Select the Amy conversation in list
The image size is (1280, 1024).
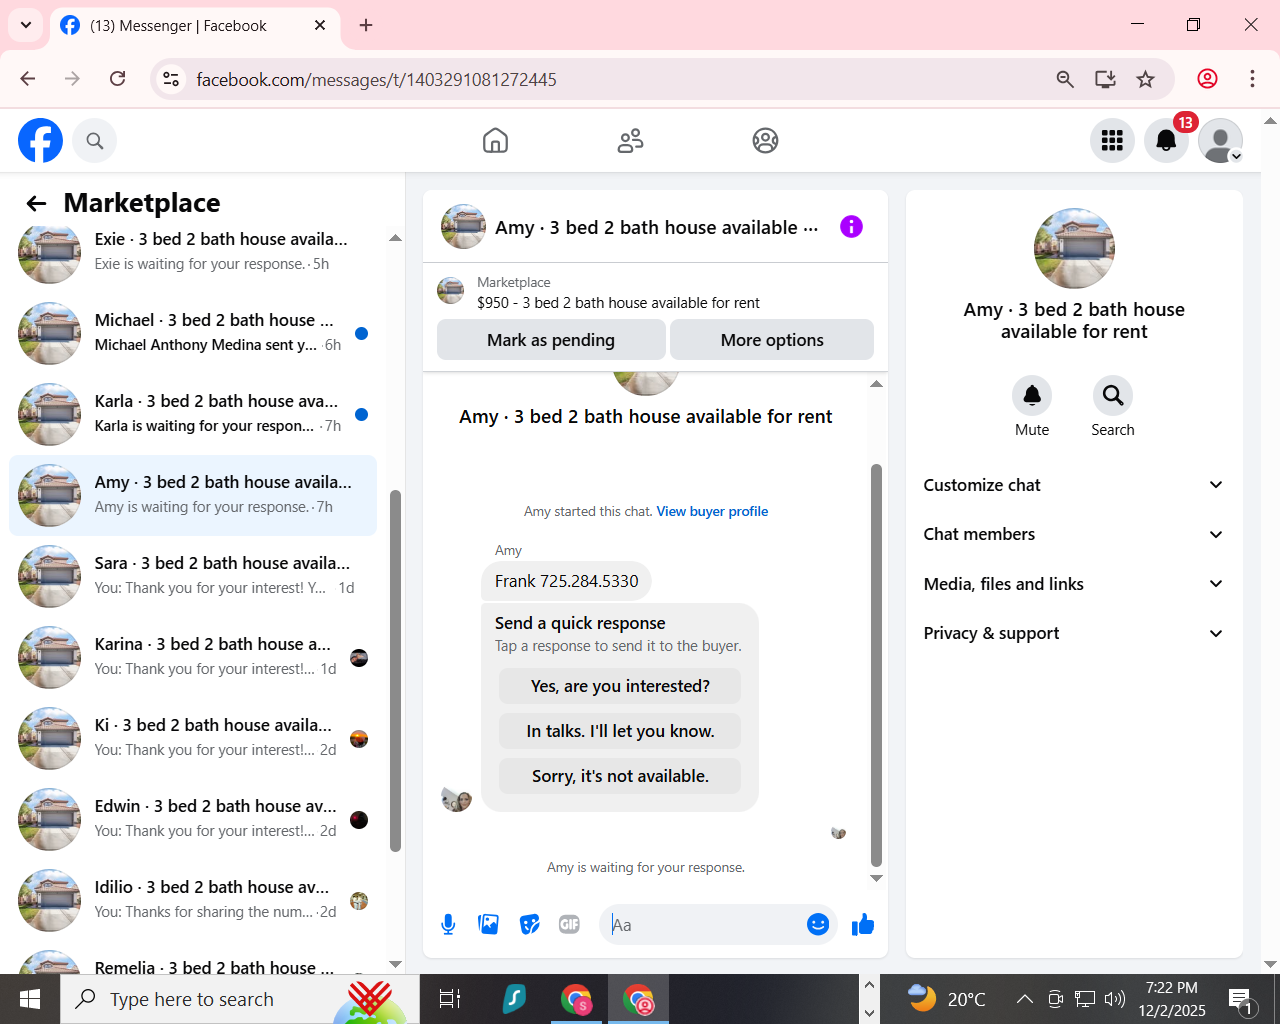tap(193, 495)
